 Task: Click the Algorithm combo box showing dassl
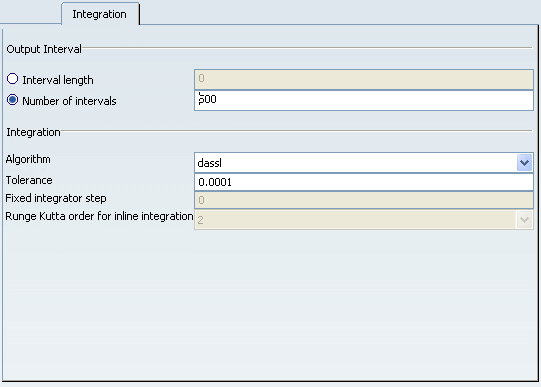364,162
